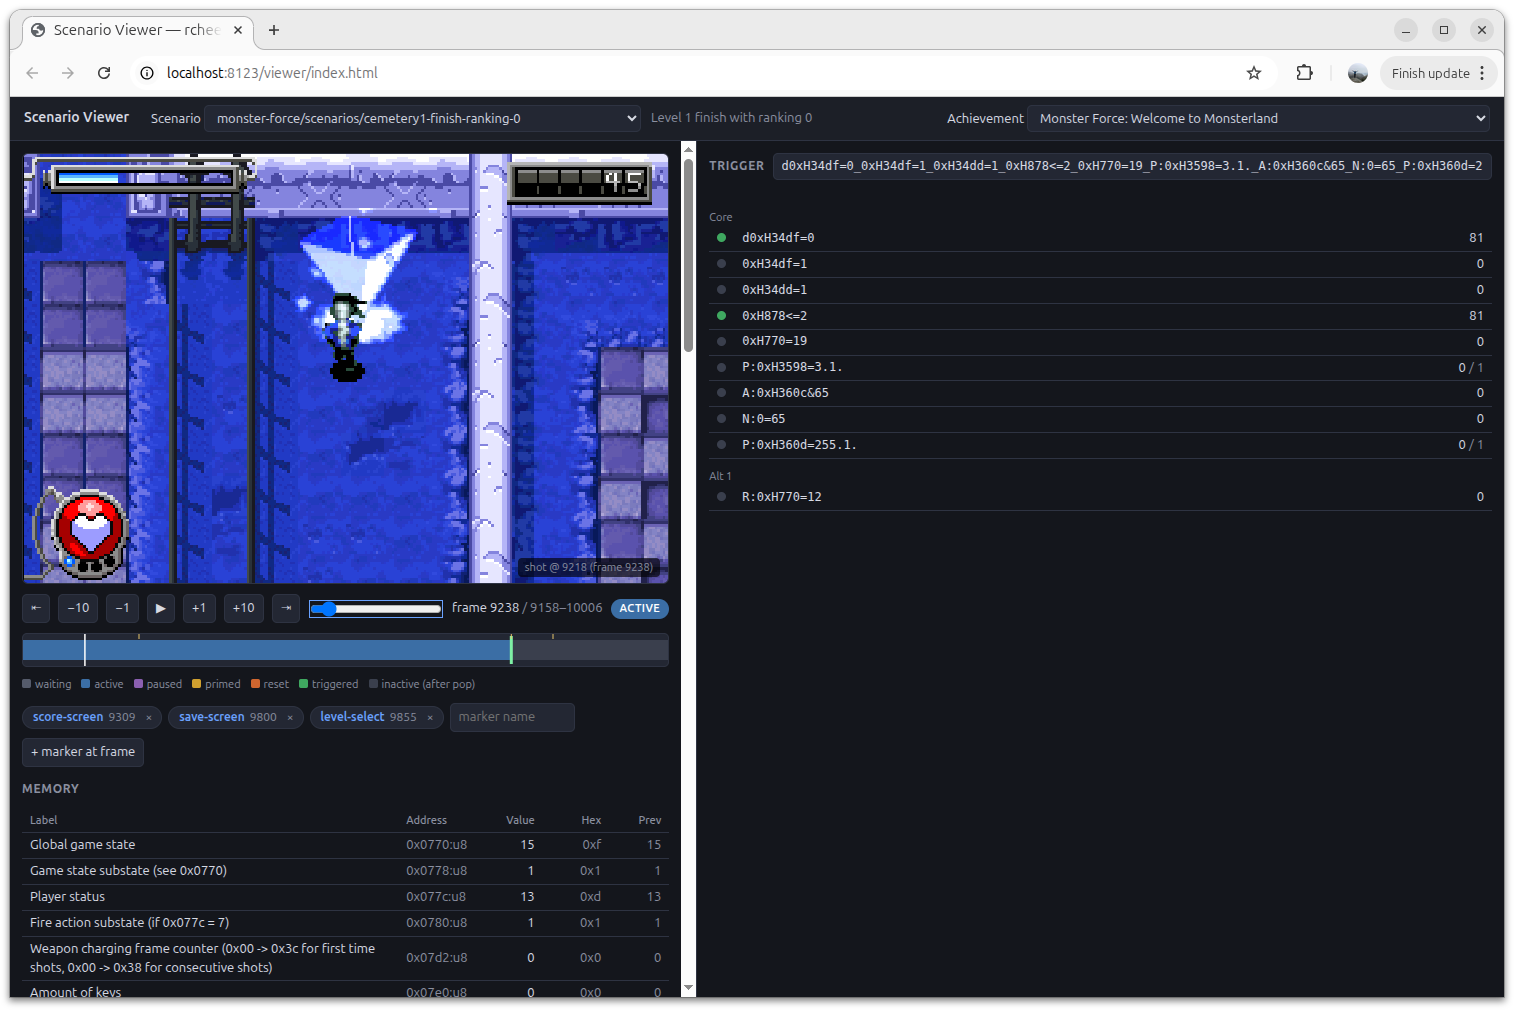
Task: Jump to last frame button
Action: (x=286, y=608)
